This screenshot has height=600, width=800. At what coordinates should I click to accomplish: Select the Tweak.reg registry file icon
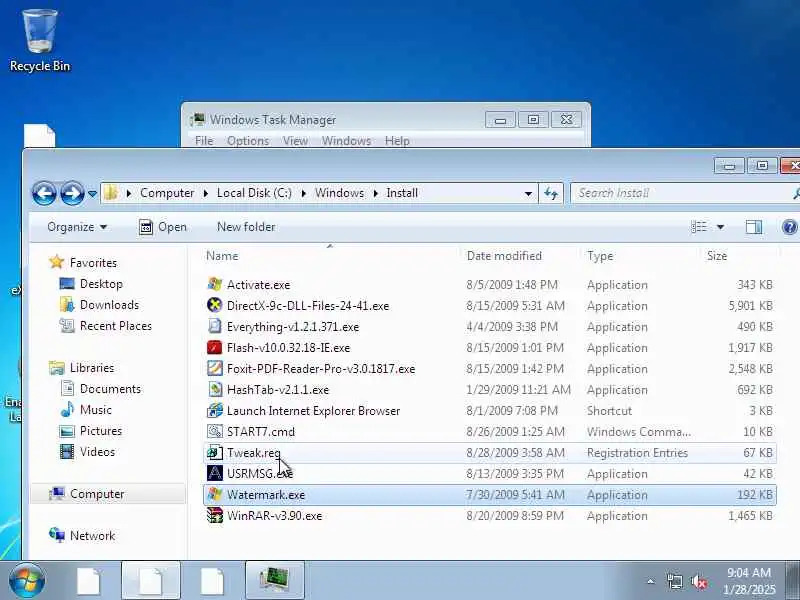215,452
